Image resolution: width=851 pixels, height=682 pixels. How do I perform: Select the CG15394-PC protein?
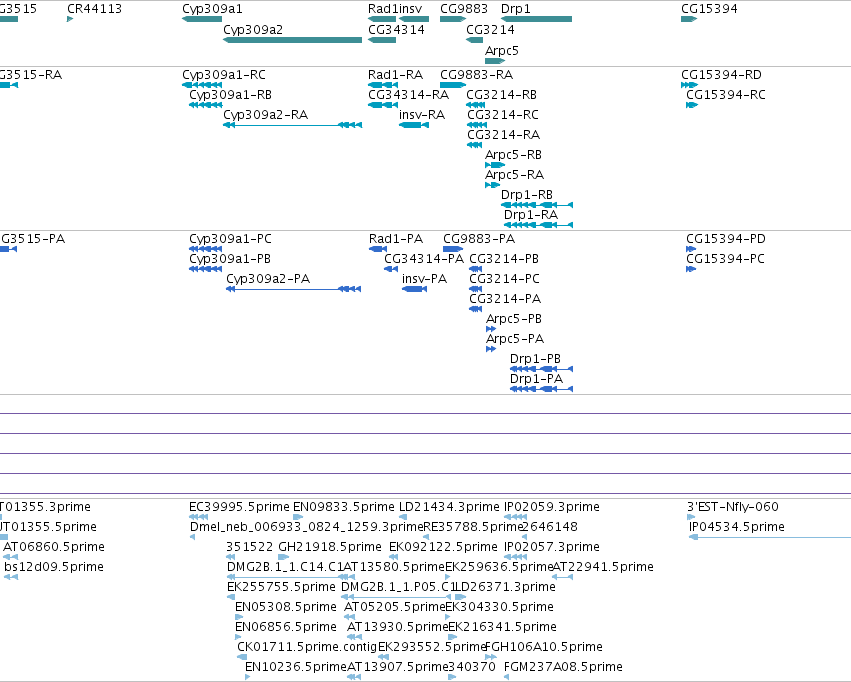coord(691,269)
